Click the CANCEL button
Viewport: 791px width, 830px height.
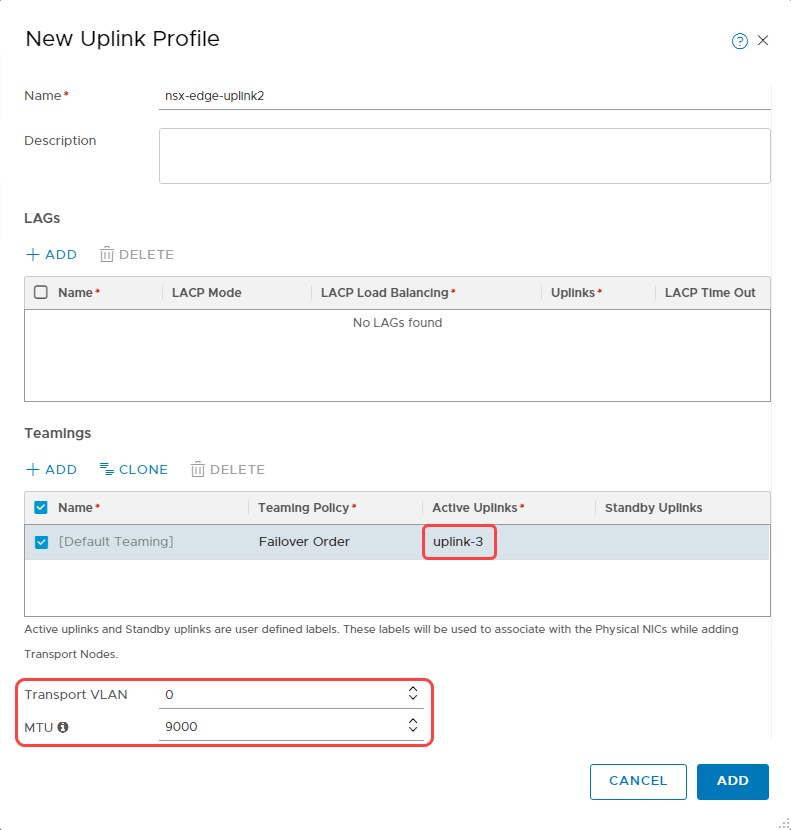[x=638, y=781]
